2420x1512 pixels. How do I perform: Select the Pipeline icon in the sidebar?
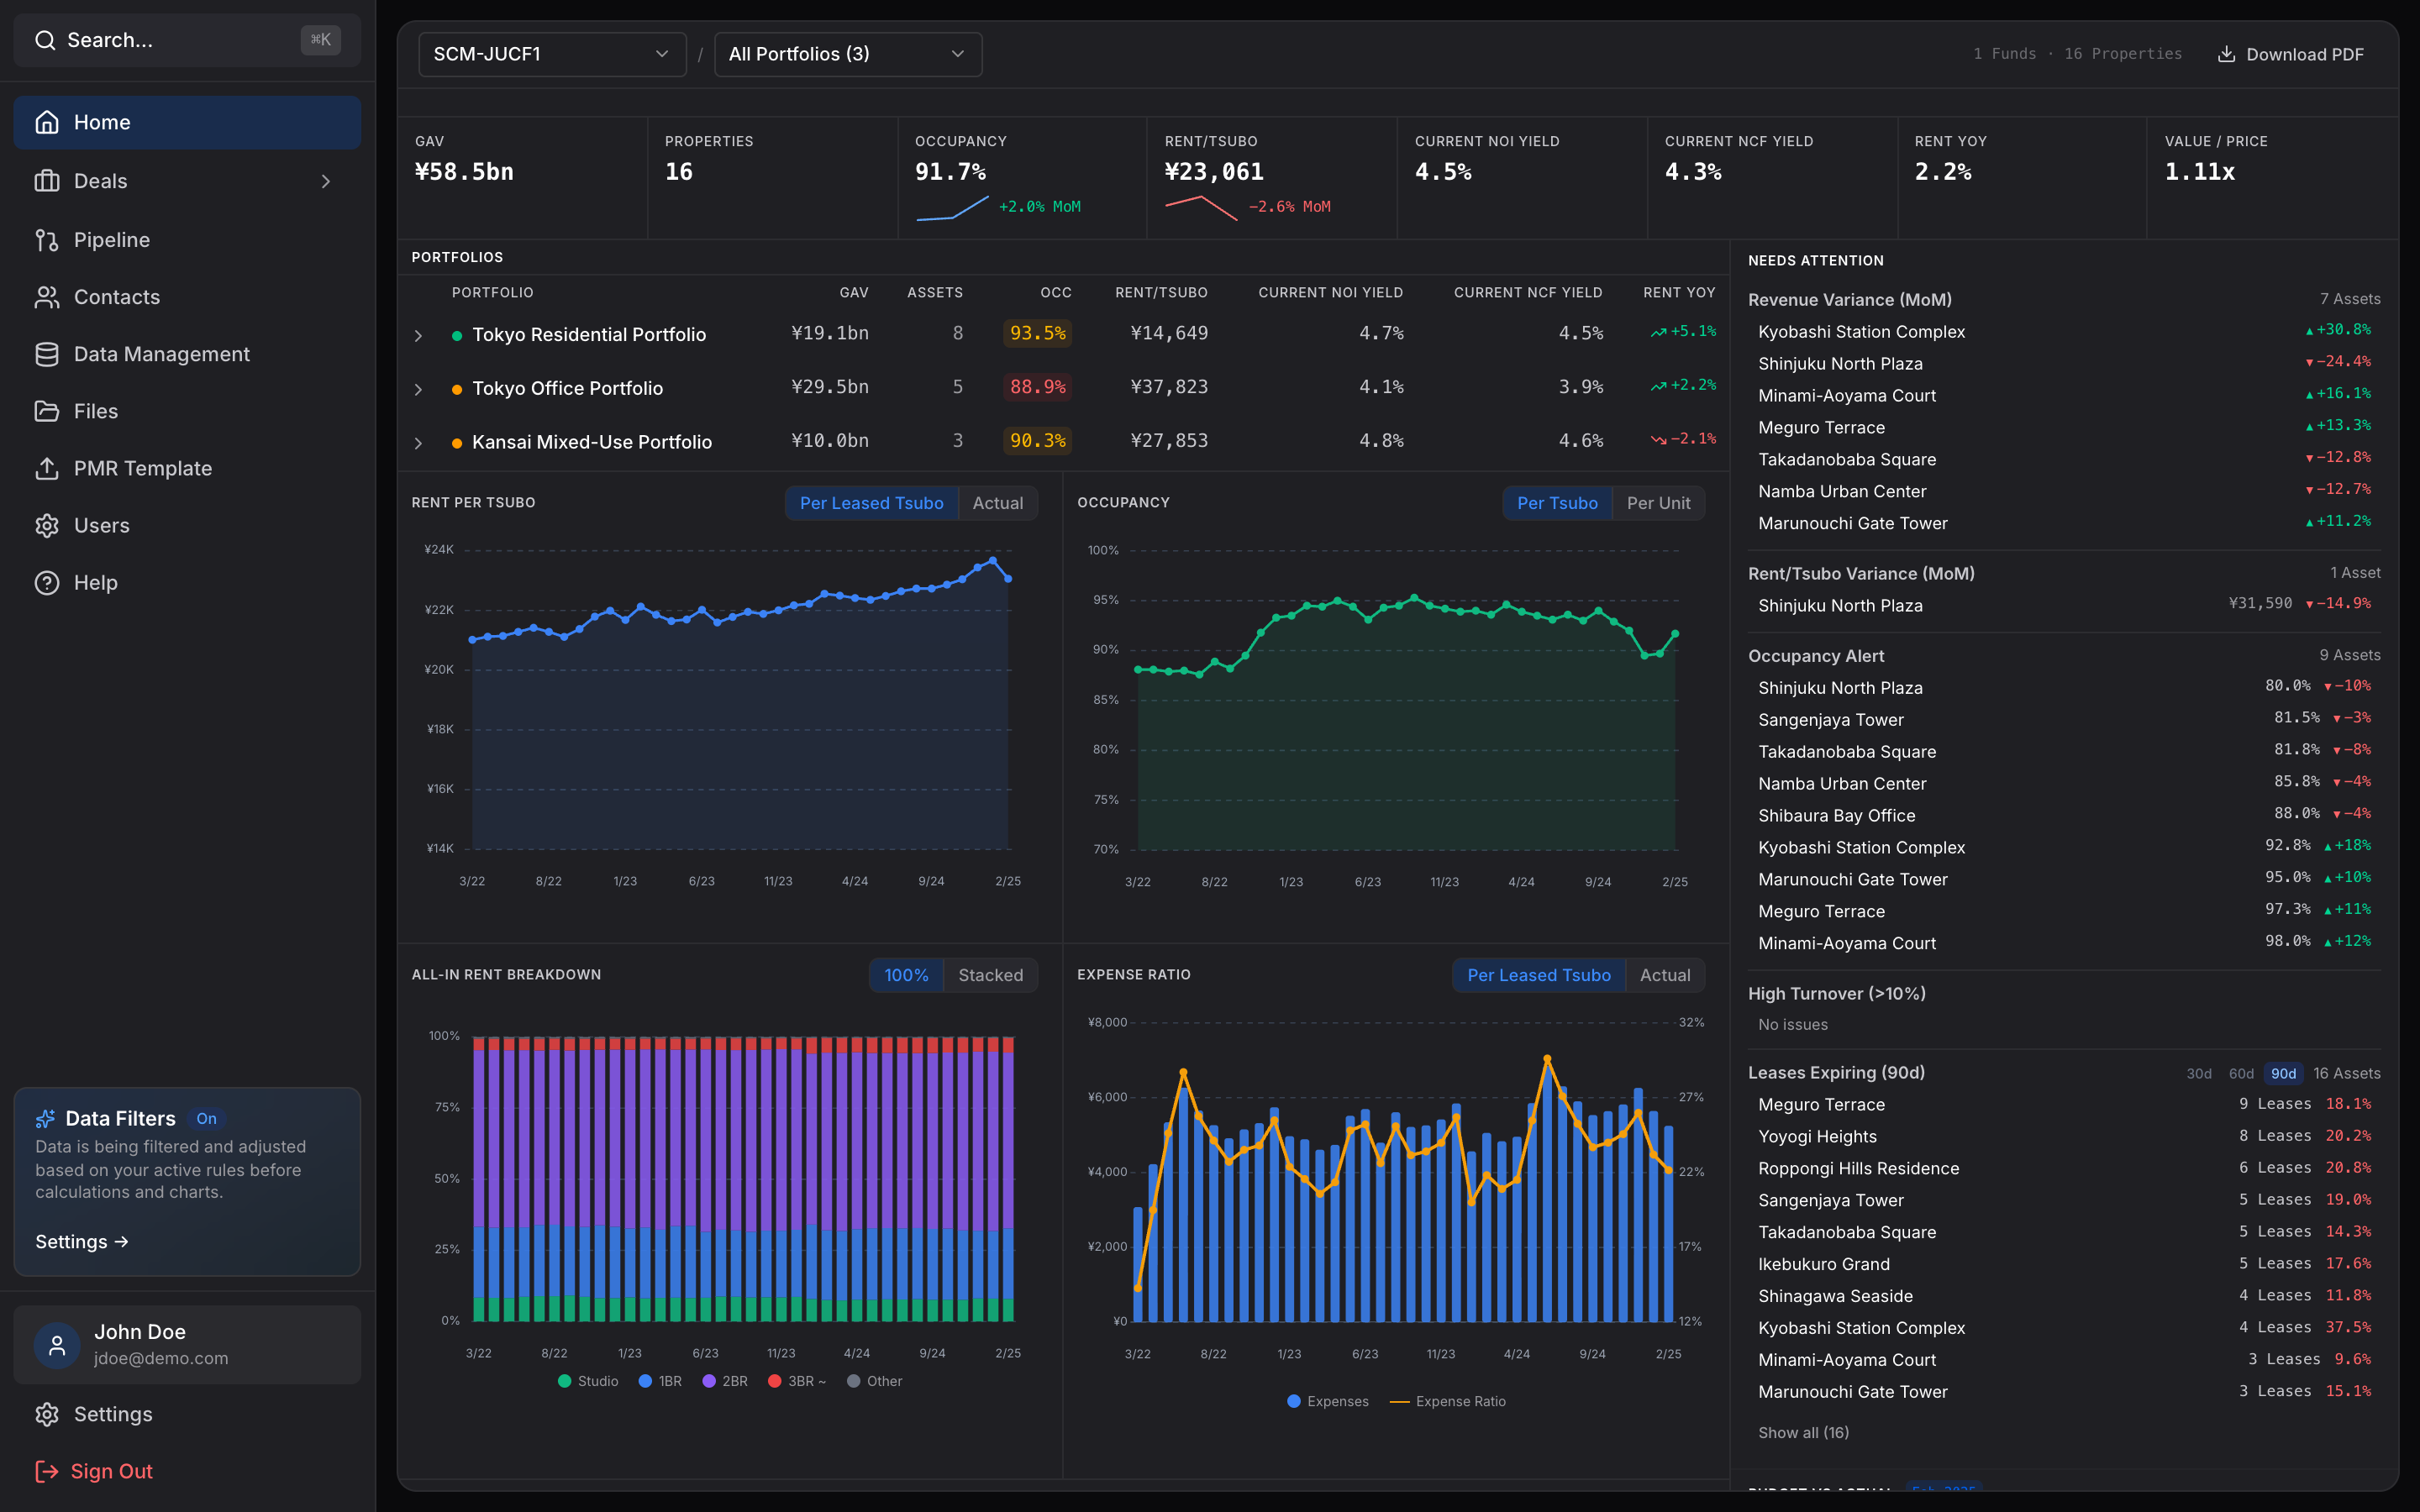pos(47,239)
